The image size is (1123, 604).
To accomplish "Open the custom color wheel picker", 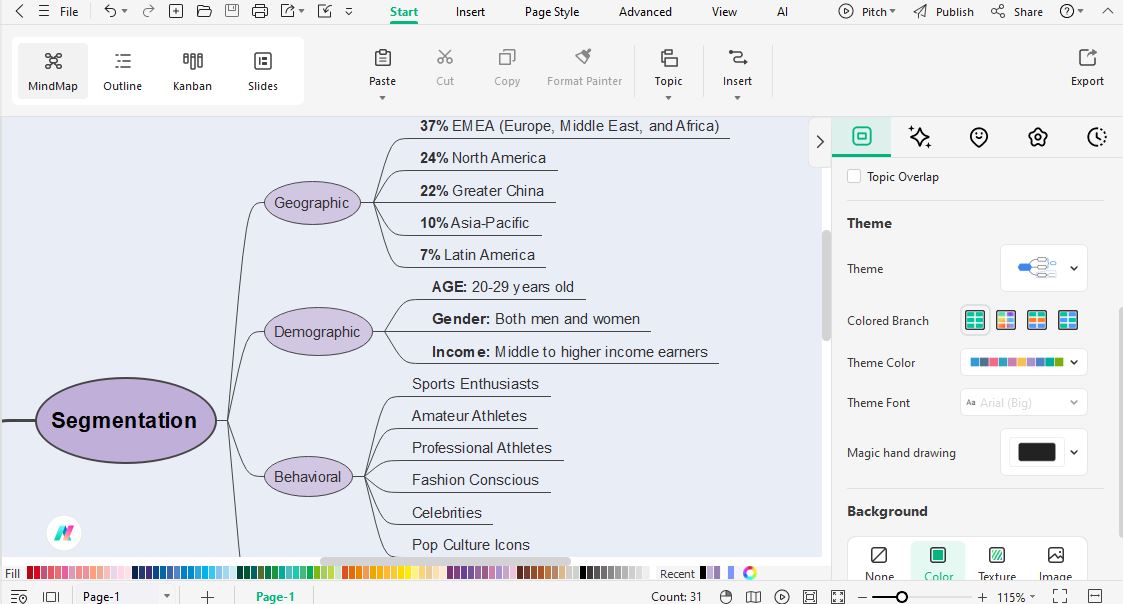I will click(x=749, y=572).
